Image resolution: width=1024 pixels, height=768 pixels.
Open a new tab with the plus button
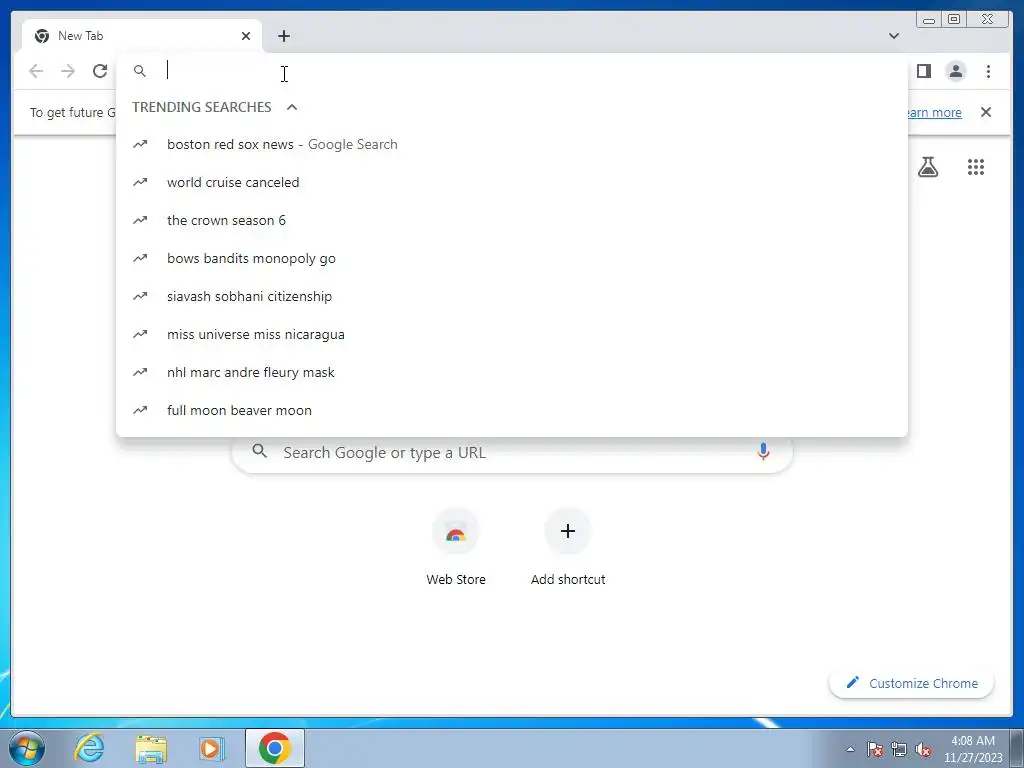point(283,36)
